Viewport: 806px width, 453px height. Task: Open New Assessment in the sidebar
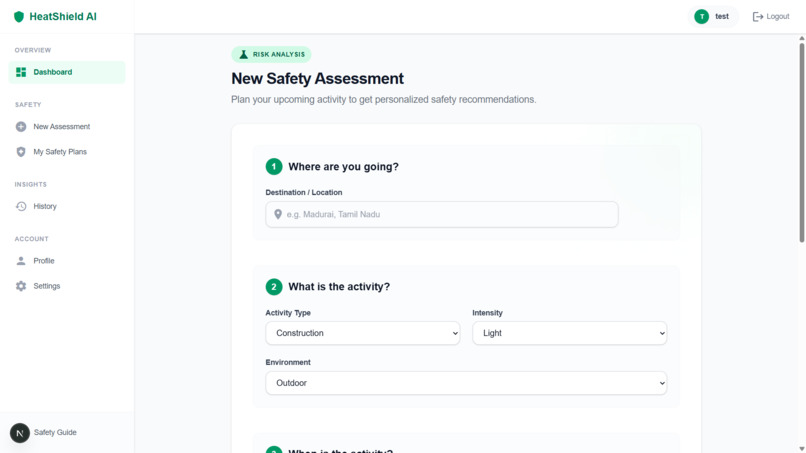(67, 126)
